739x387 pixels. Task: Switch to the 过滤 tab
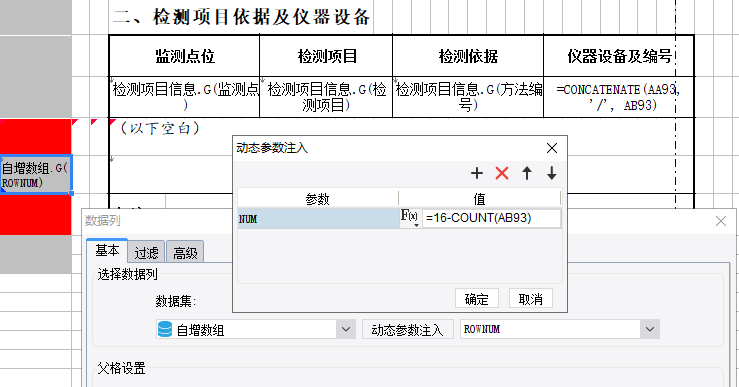[x=147, y=253]
